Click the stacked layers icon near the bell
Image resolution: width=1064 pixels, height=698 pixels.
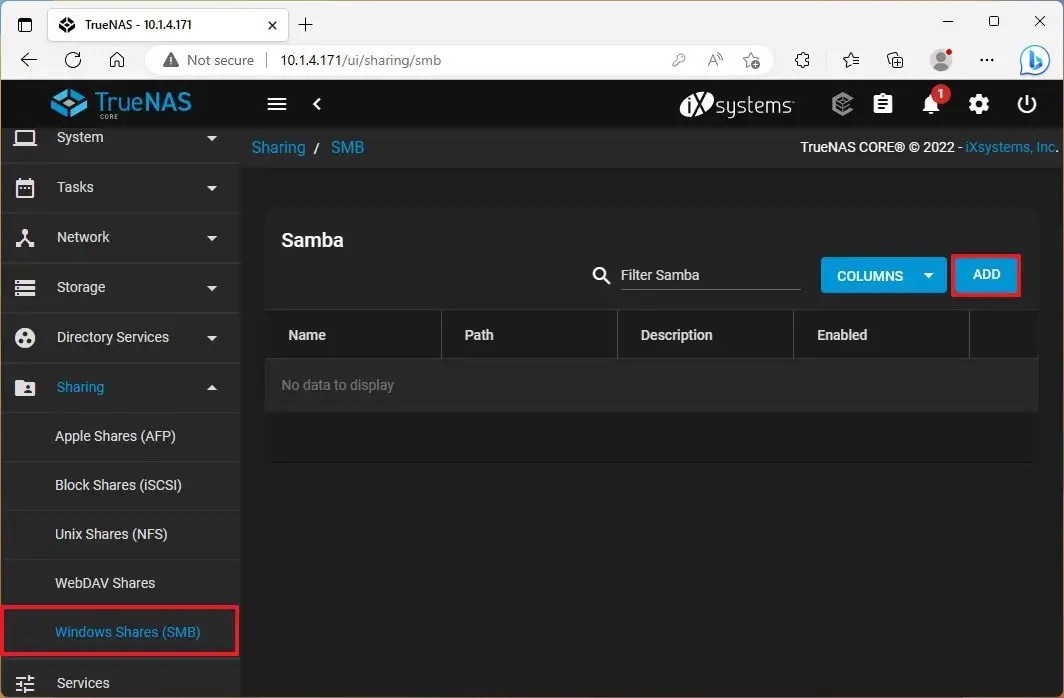[842, 104]
